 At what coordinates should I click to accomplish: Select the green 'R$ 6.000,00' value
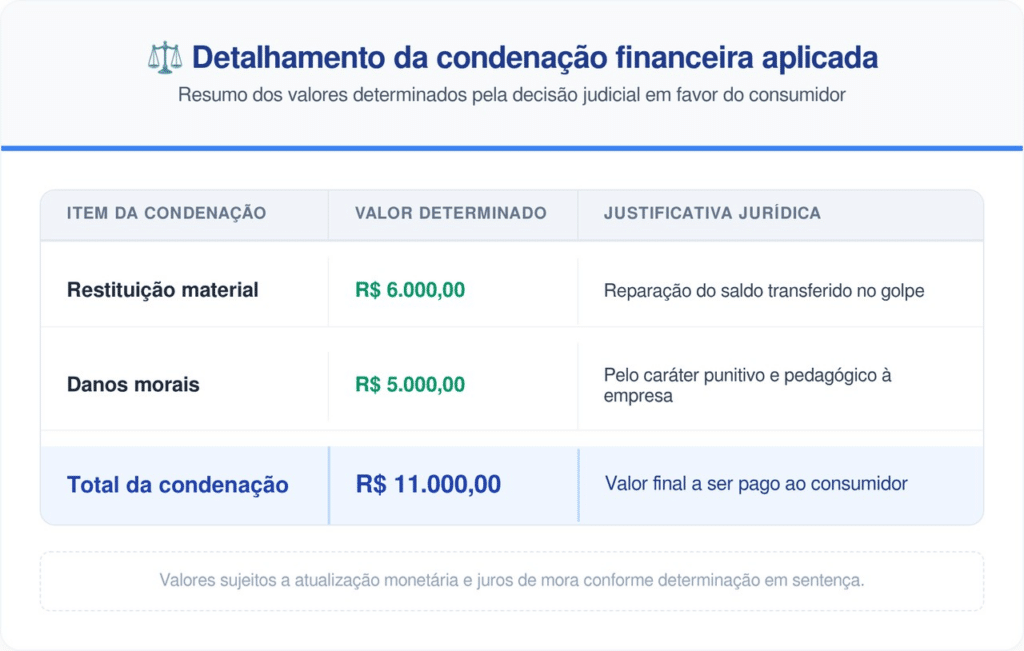410,290
